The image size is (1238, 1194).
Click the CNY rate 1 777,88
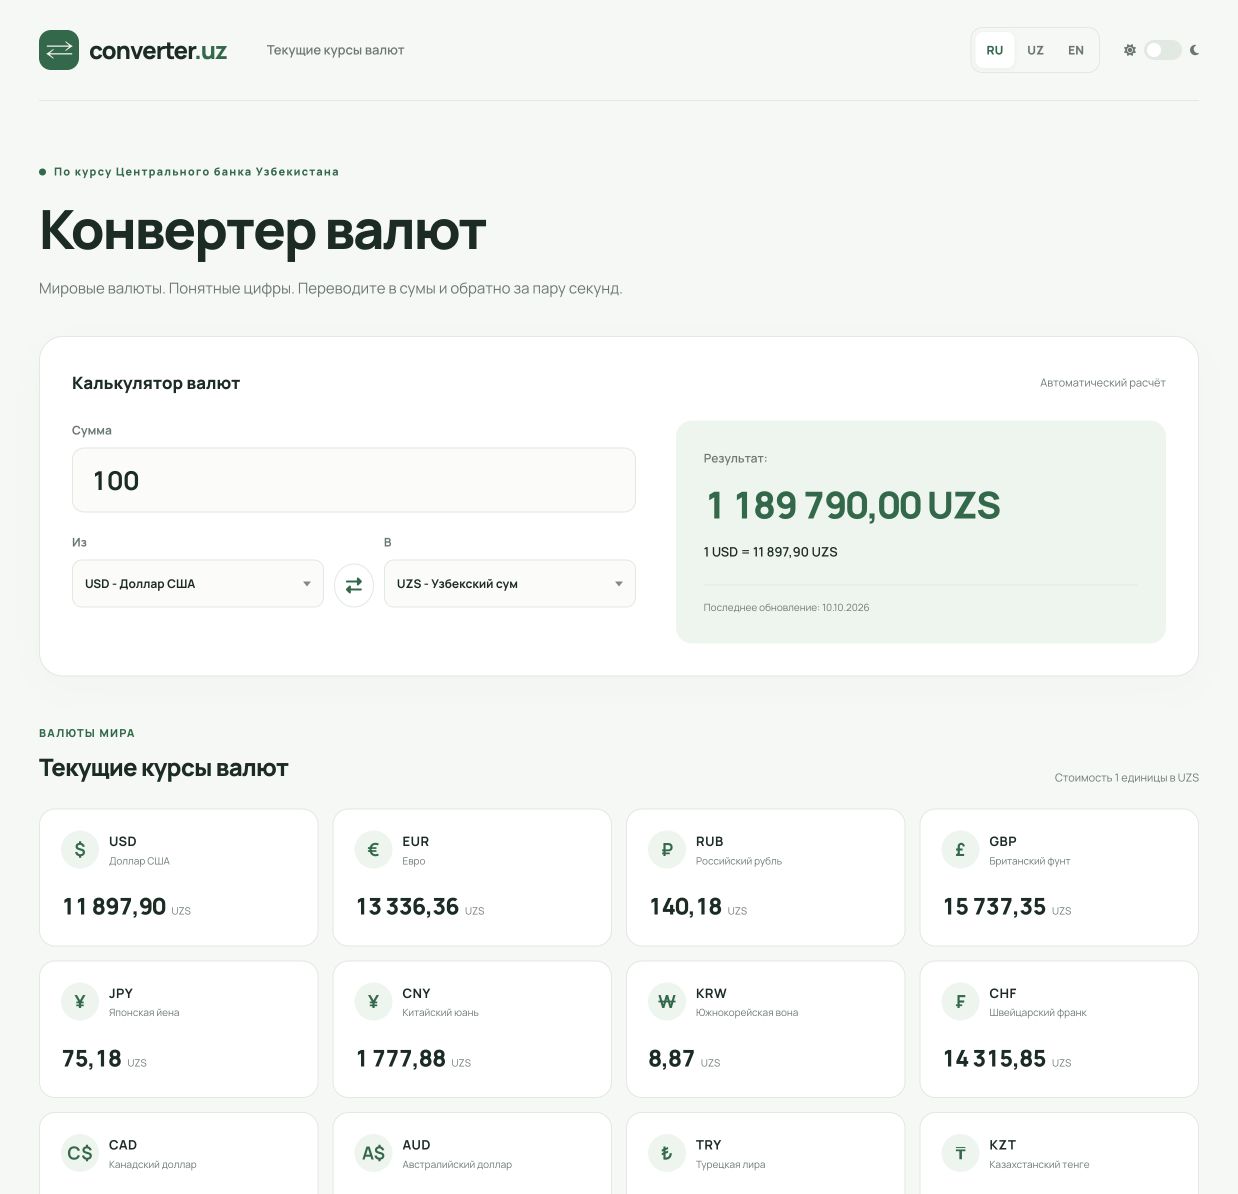(401, 1059)
